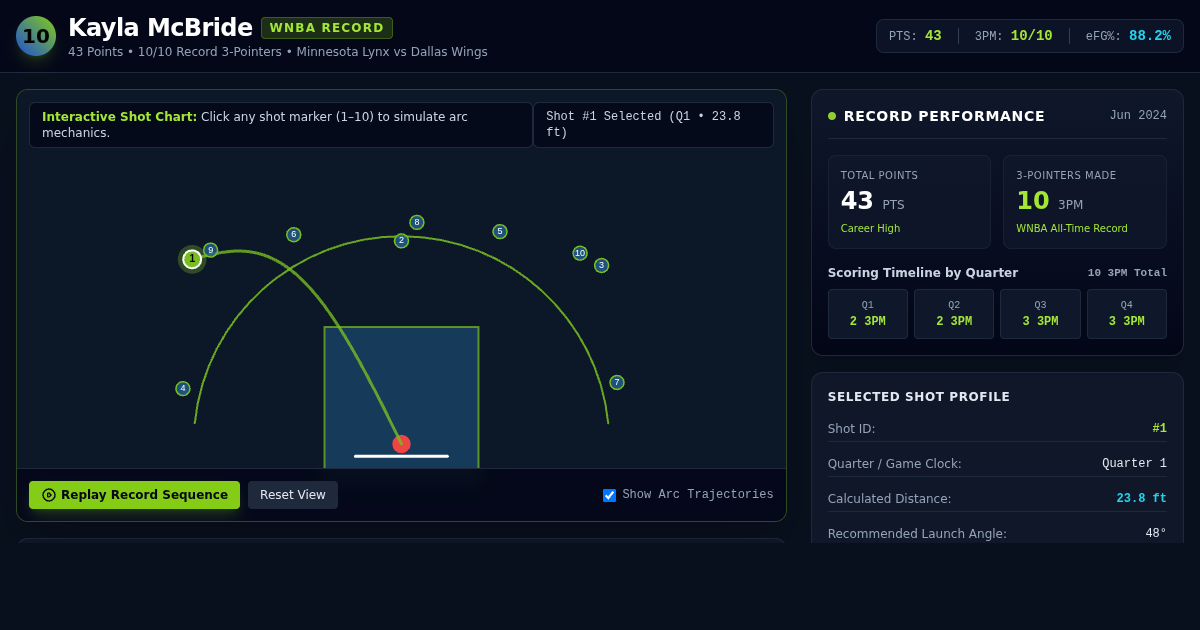This screenshot has width=1200, height=630.
Task: Click the 3-Pointers Made card
Action: click(1085, 202)
